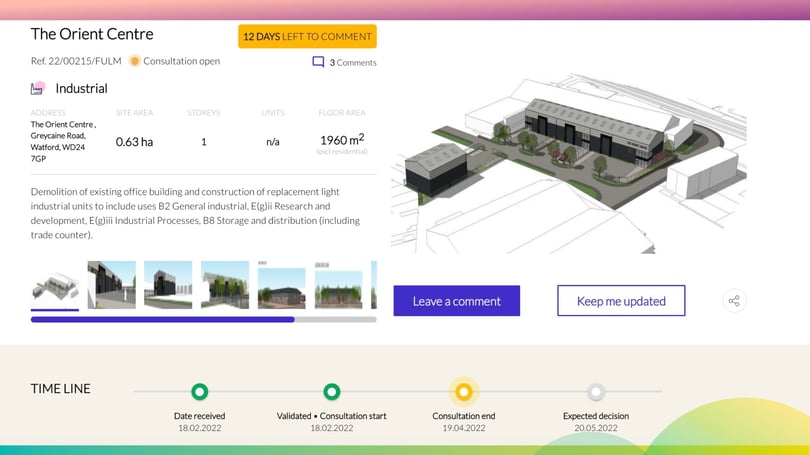
Task: Click the Consultation end label
Action: [x=464, y=416]
